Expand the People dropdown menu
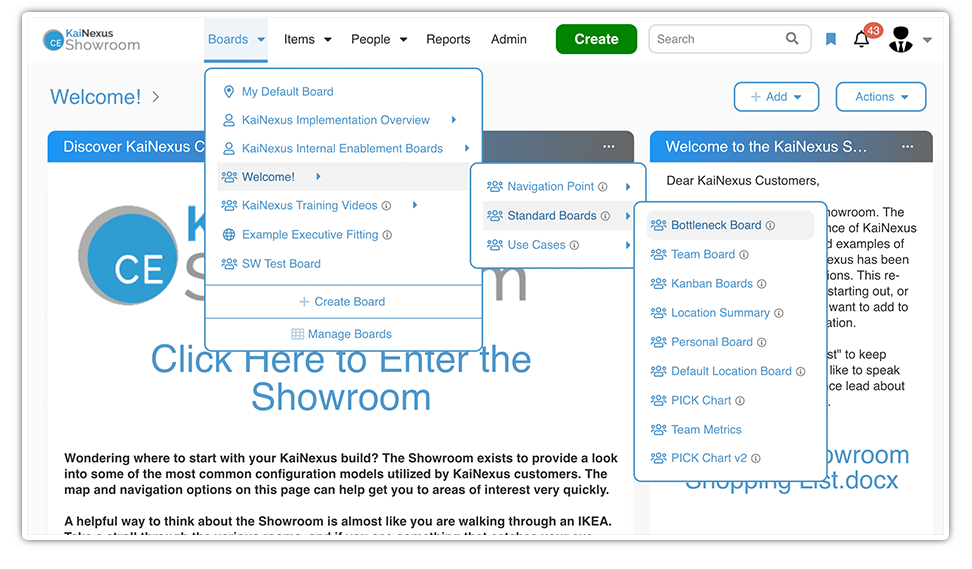The width and height of the screenshot is (972, 569). (378, 40)
